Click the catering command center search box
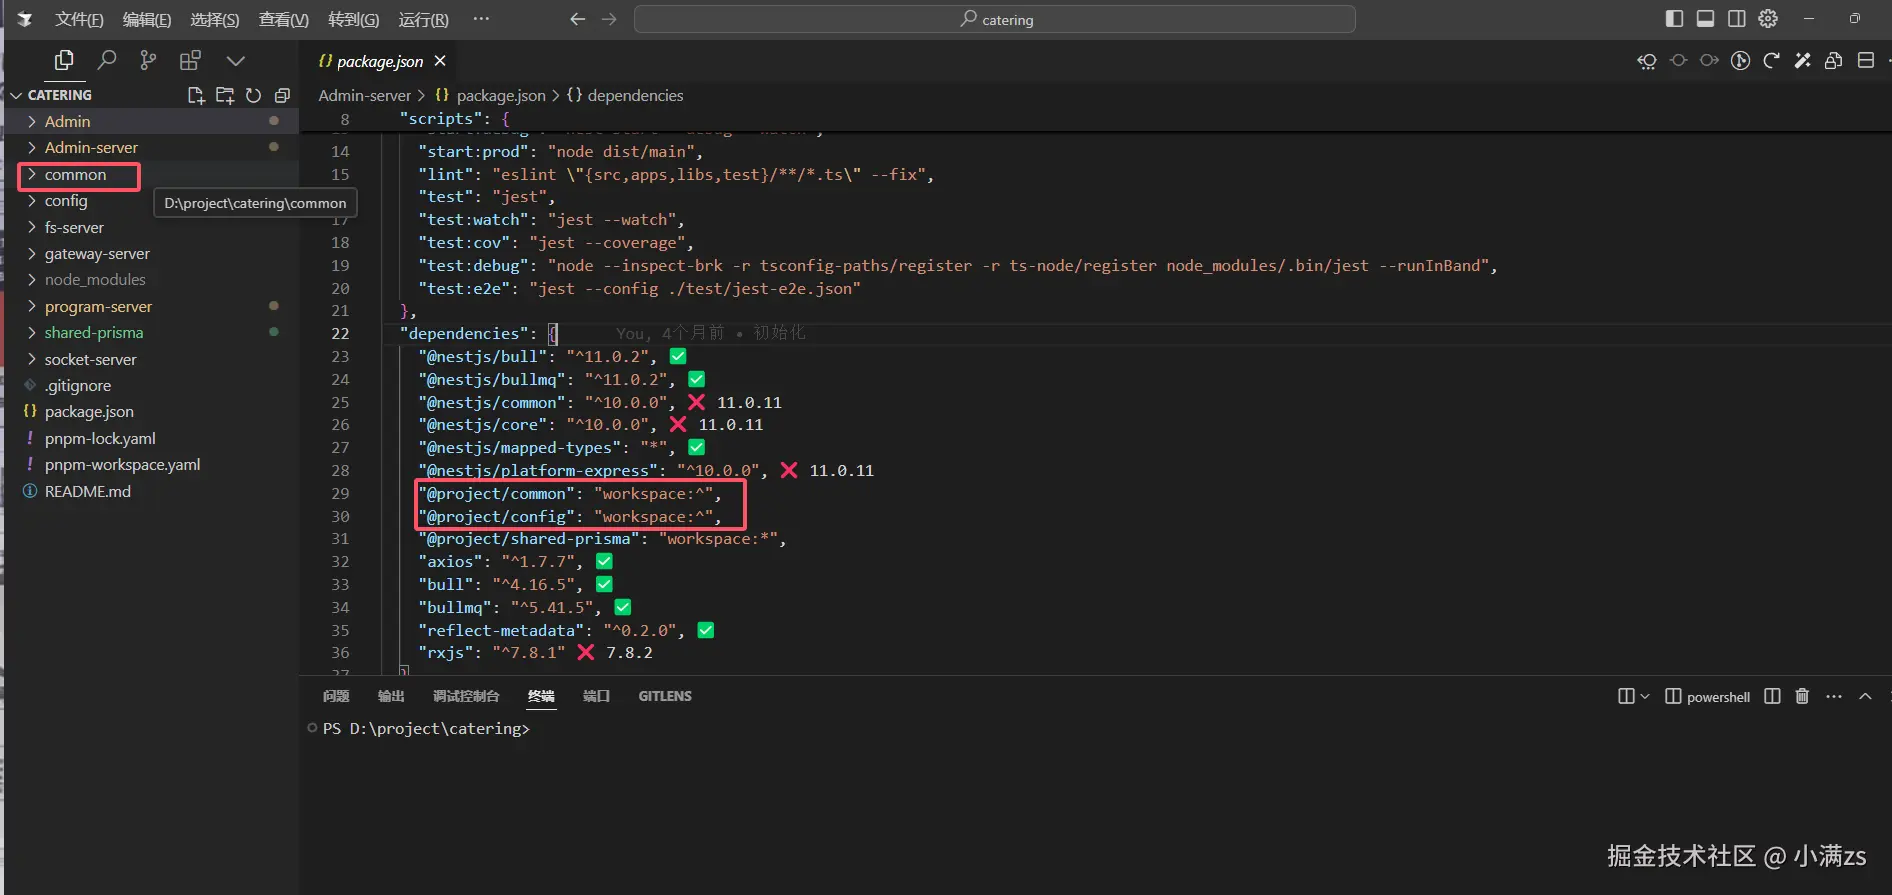The width and height of the screenshot is (1892, 895). 994,19
